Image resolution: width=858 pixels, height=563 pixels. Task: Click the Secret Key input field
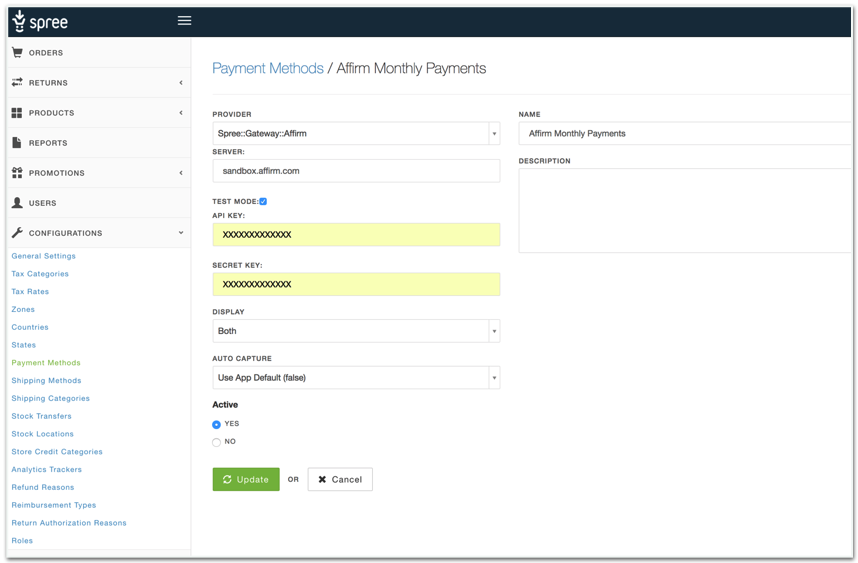point(356,284)
